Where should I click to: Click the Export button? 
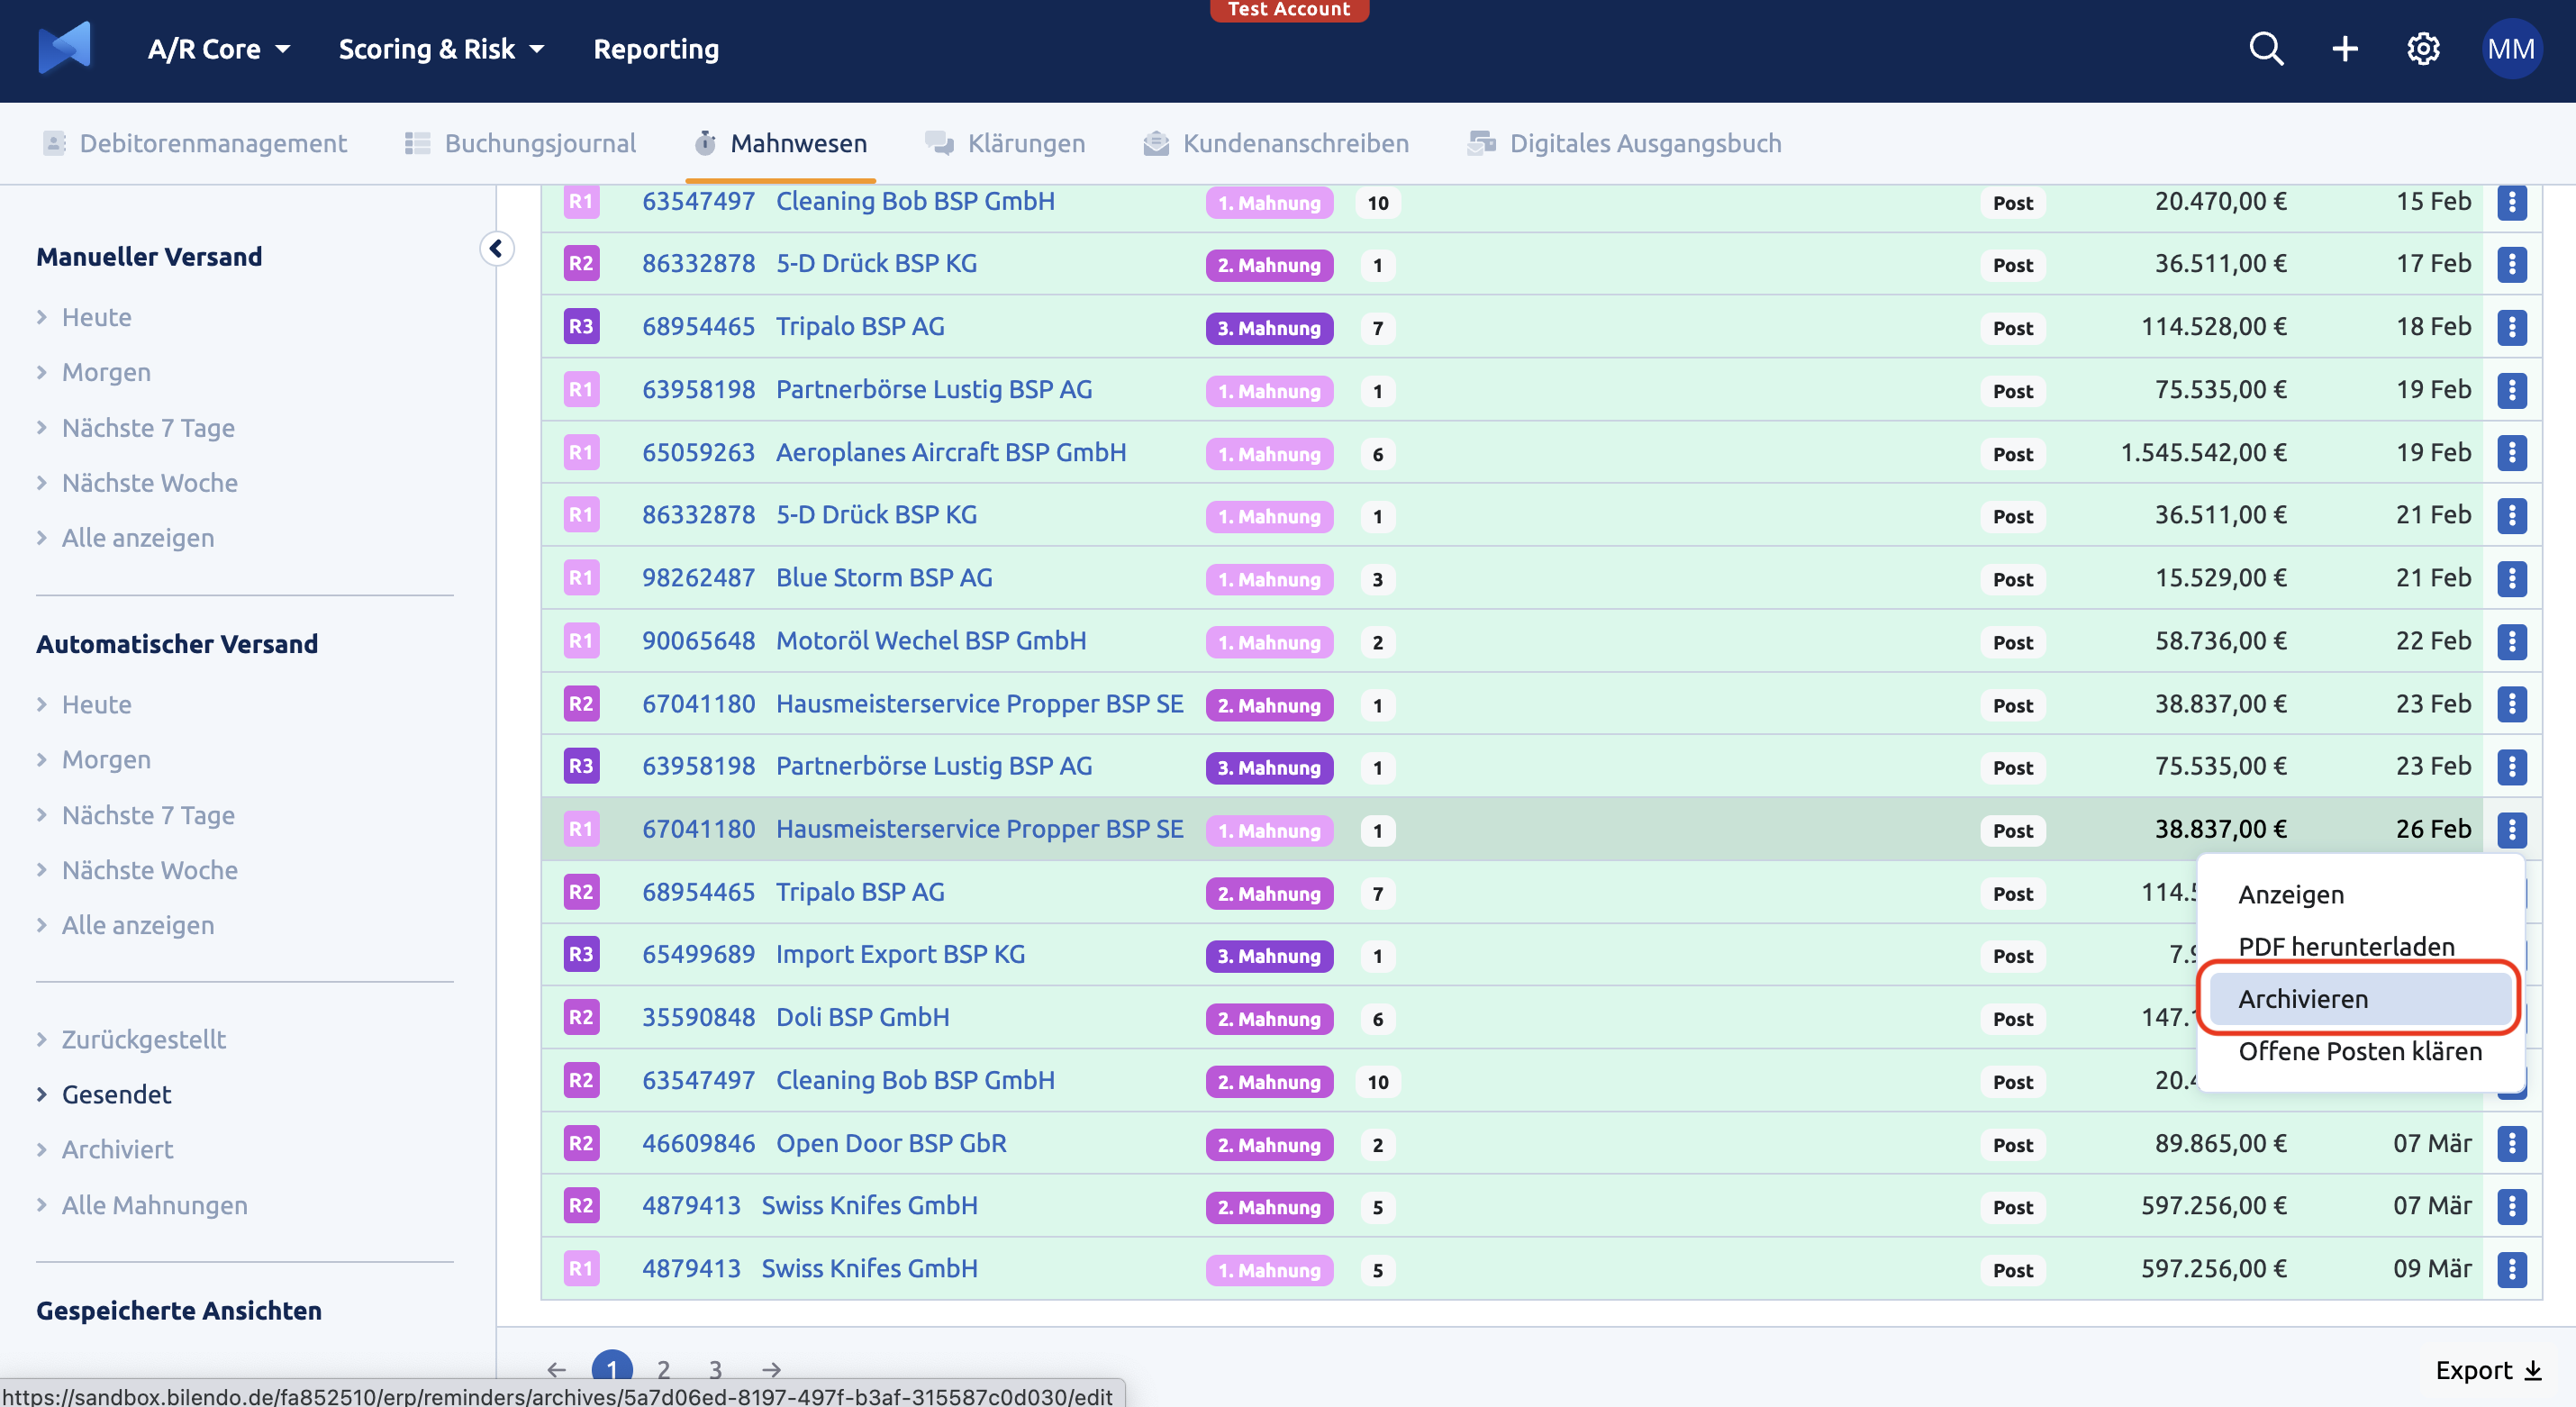(x=2488, y=1370)
